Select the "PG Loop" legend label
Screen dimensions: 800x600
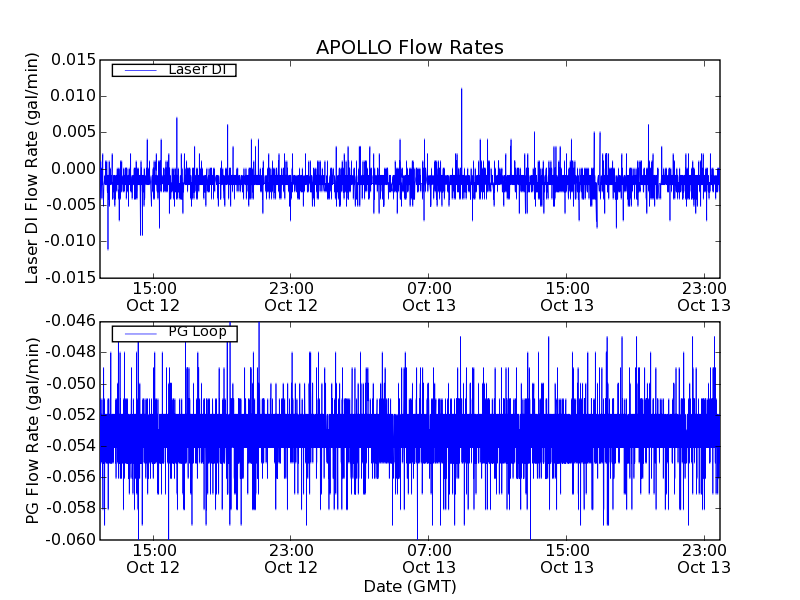(197, 332)
